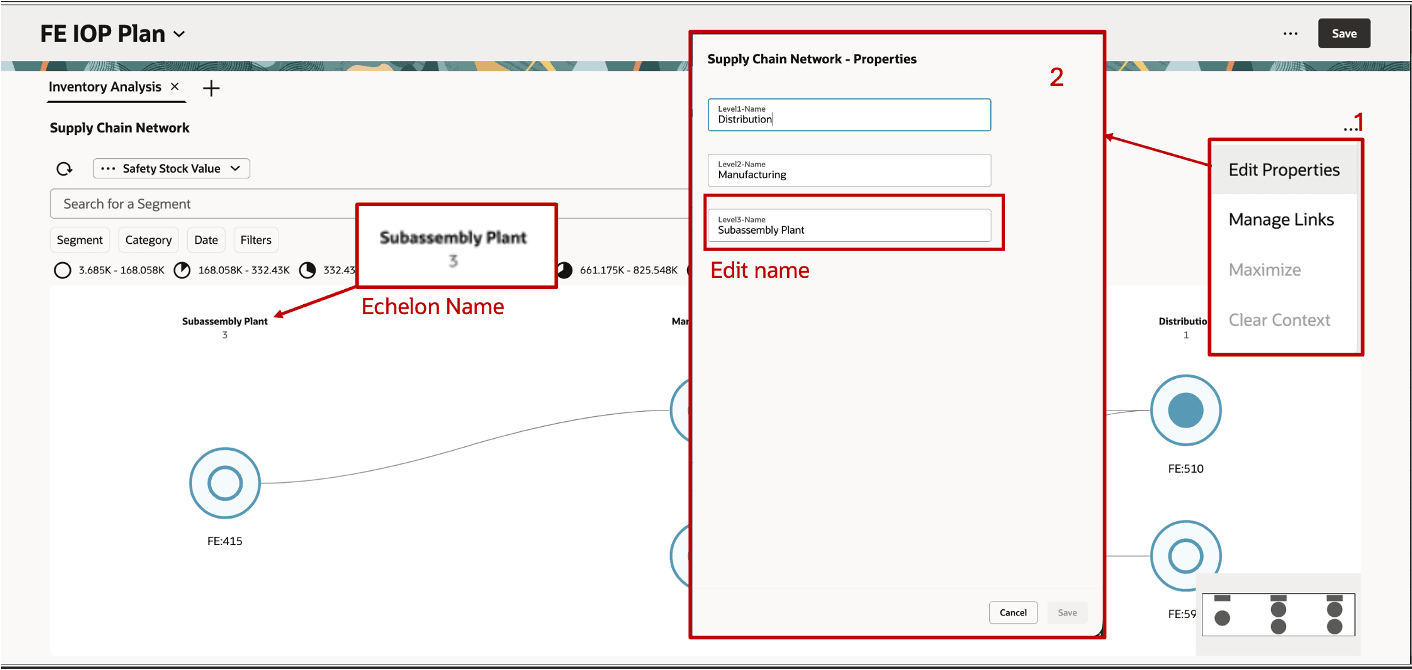The width and height of the screenshot is (1412, 670).
Task: Switch to the Inventory Analysis tab
Action: pos(105,87)
